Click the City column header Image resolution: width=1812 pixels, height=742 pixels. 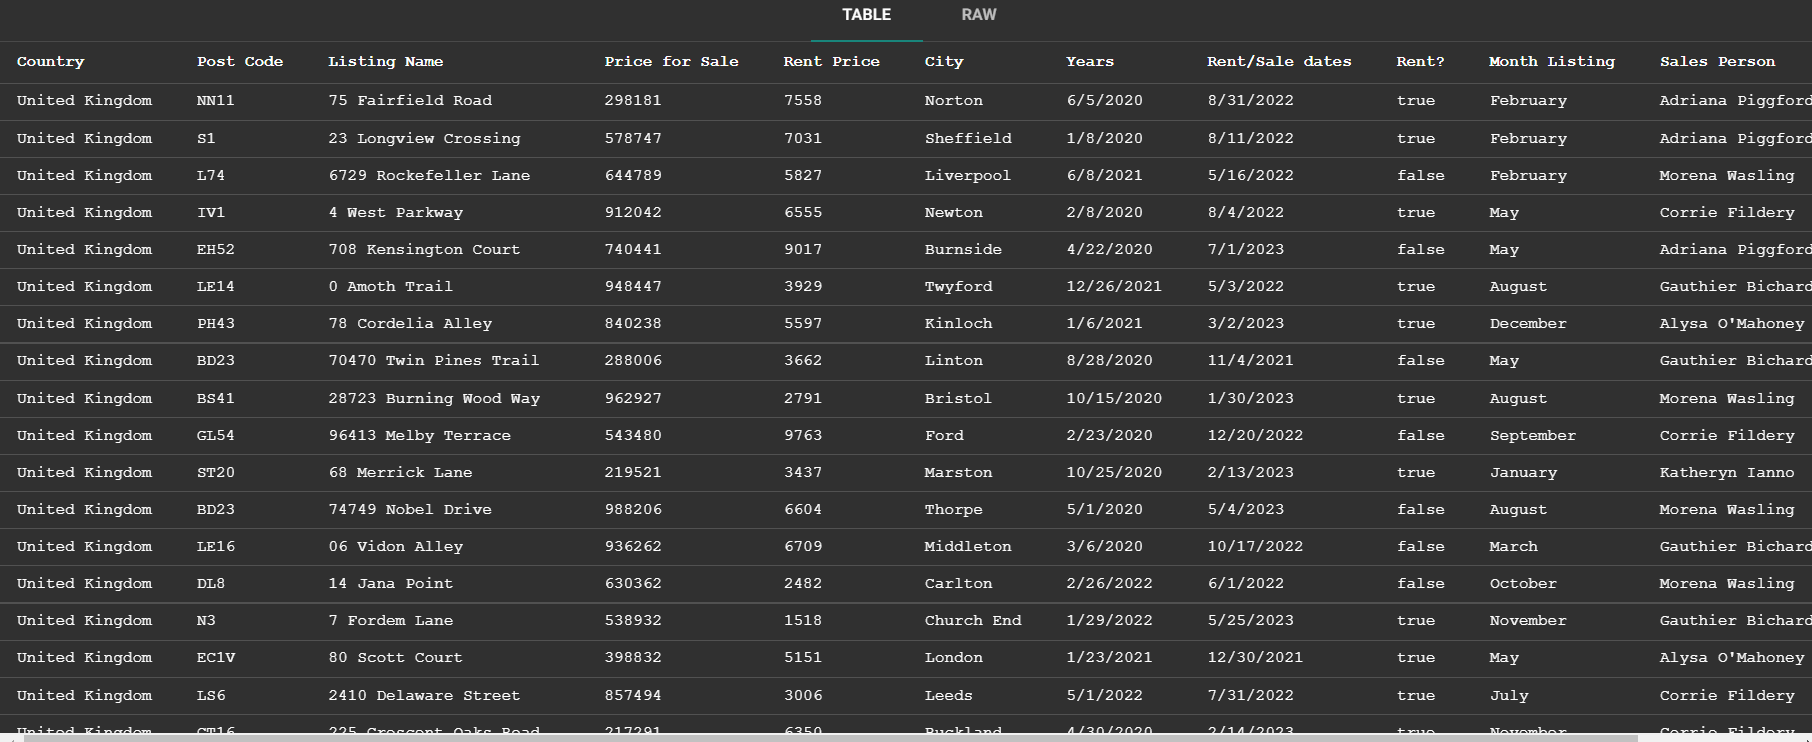point(944,62)
